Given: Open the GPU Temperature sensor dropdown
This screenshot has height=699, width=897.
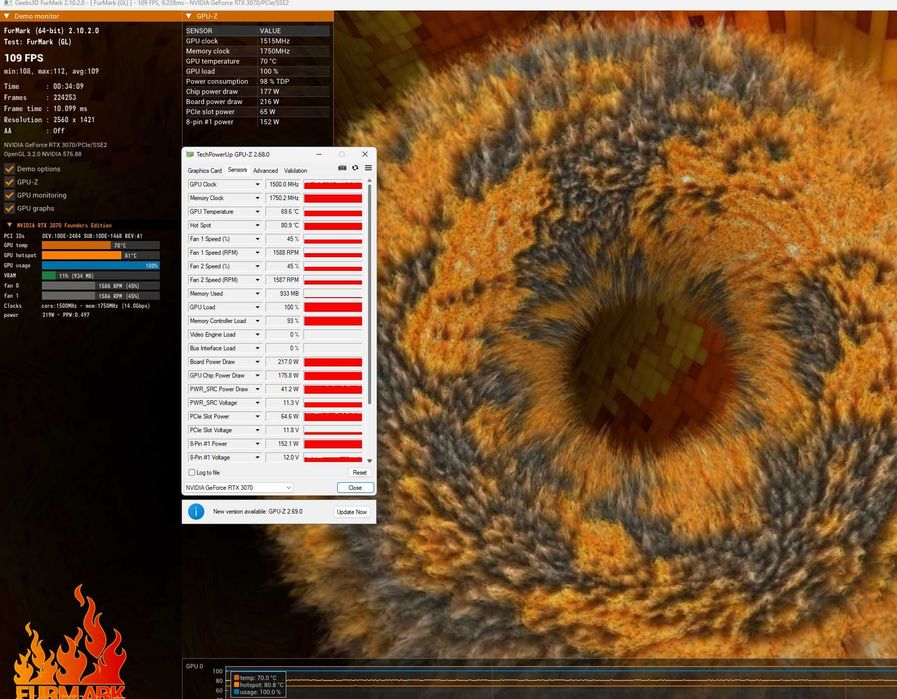Looking at the screenshot, I should click(257, 212).
